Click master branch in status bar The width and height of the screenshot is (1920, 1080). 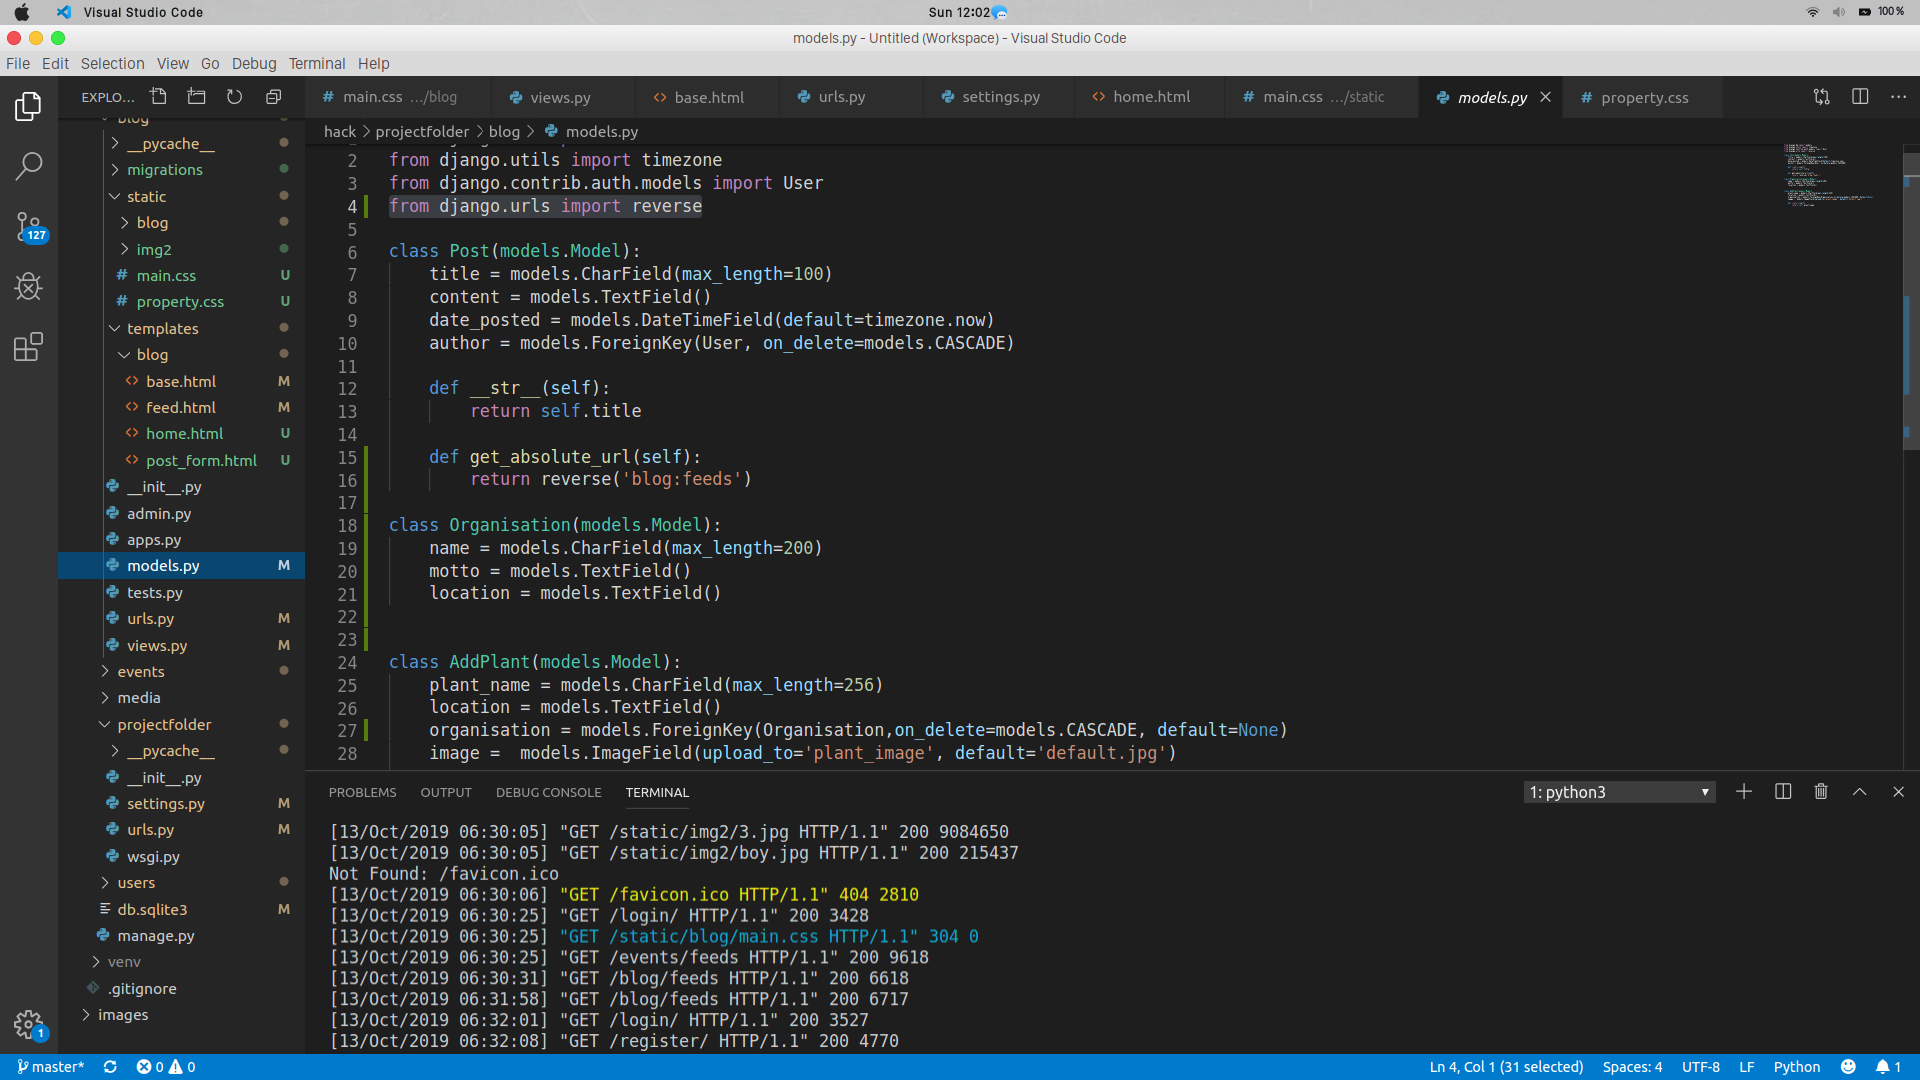click(50, 1067)
